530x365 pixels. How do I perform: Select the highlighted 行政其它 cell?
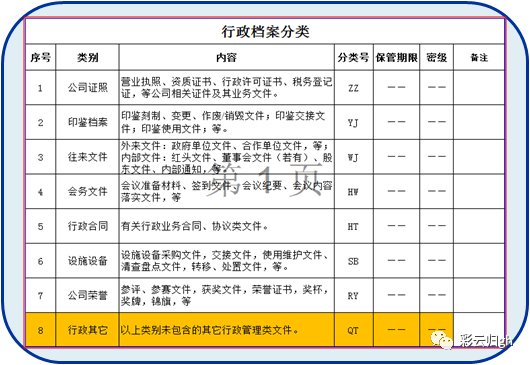click(88, 330)
